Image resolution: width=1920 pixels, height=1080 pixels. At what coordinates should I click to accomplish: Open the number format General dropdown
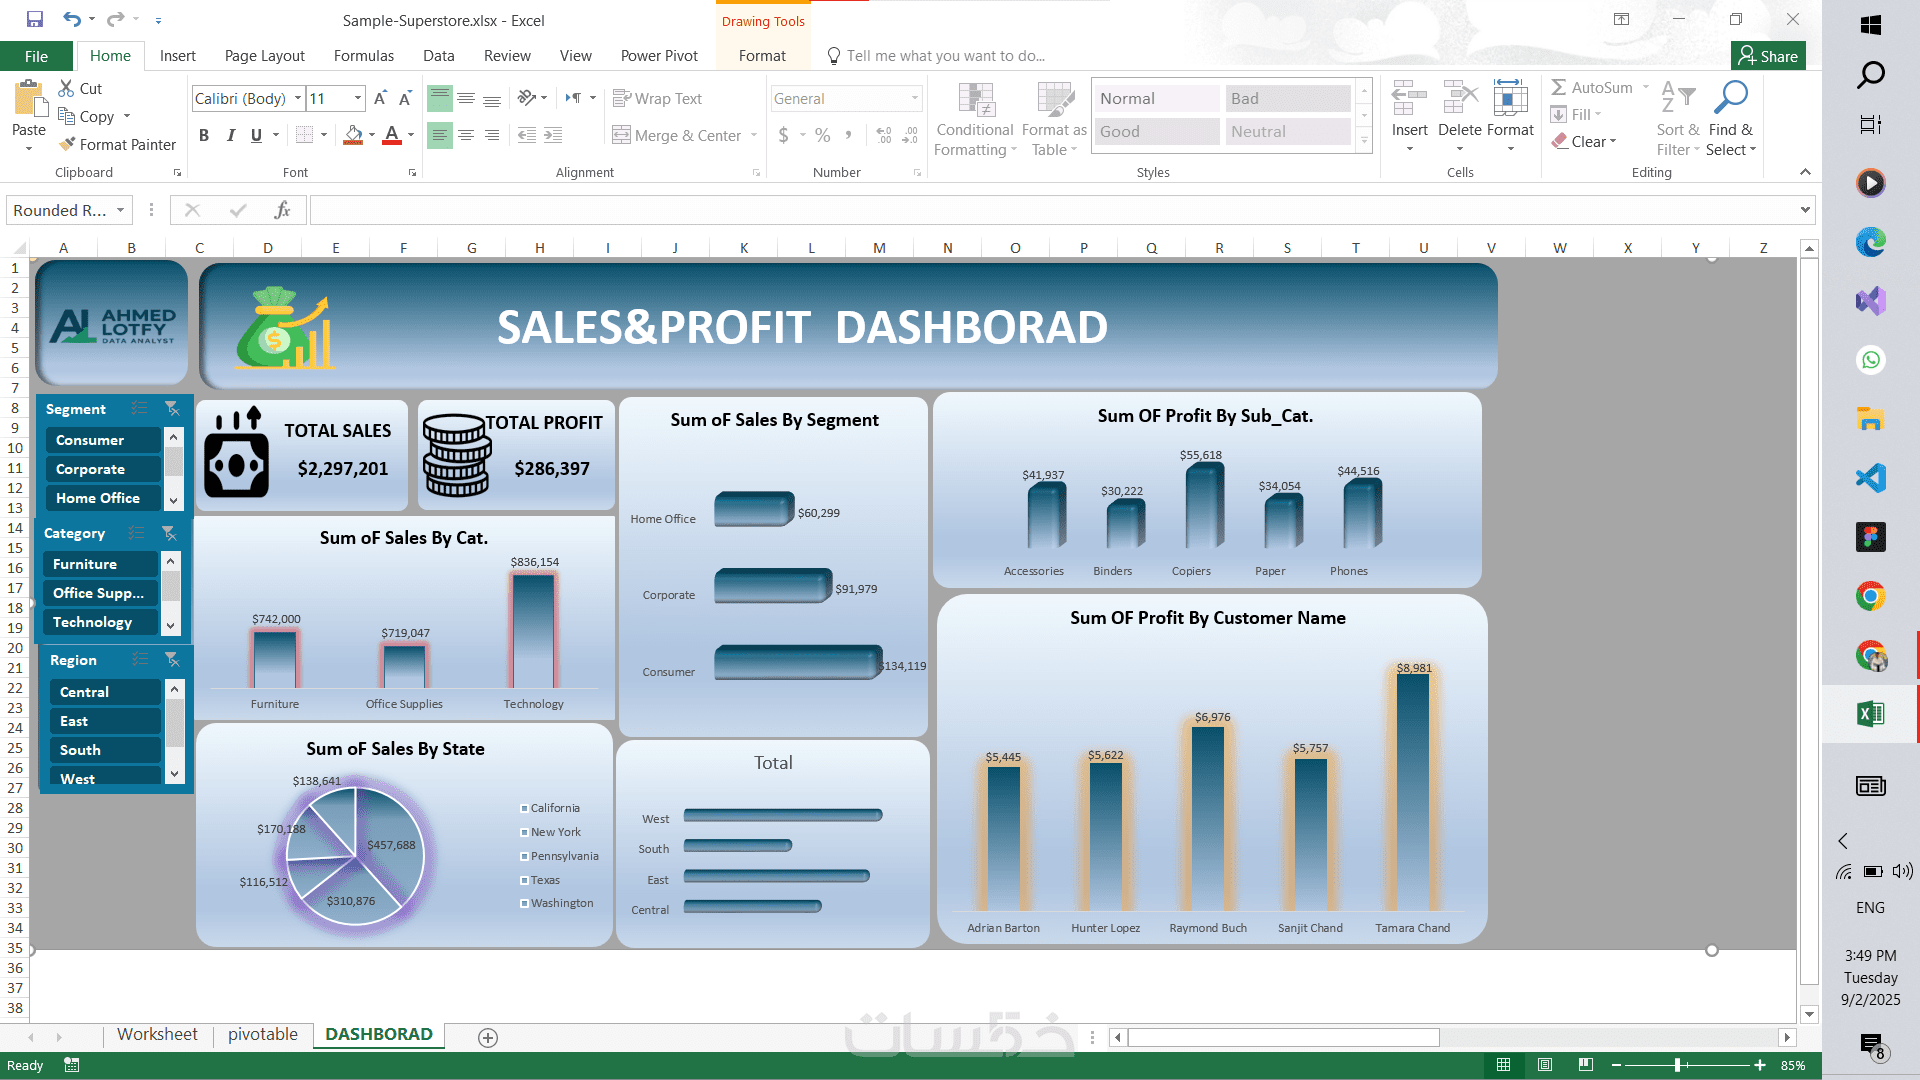click(914, 98)
